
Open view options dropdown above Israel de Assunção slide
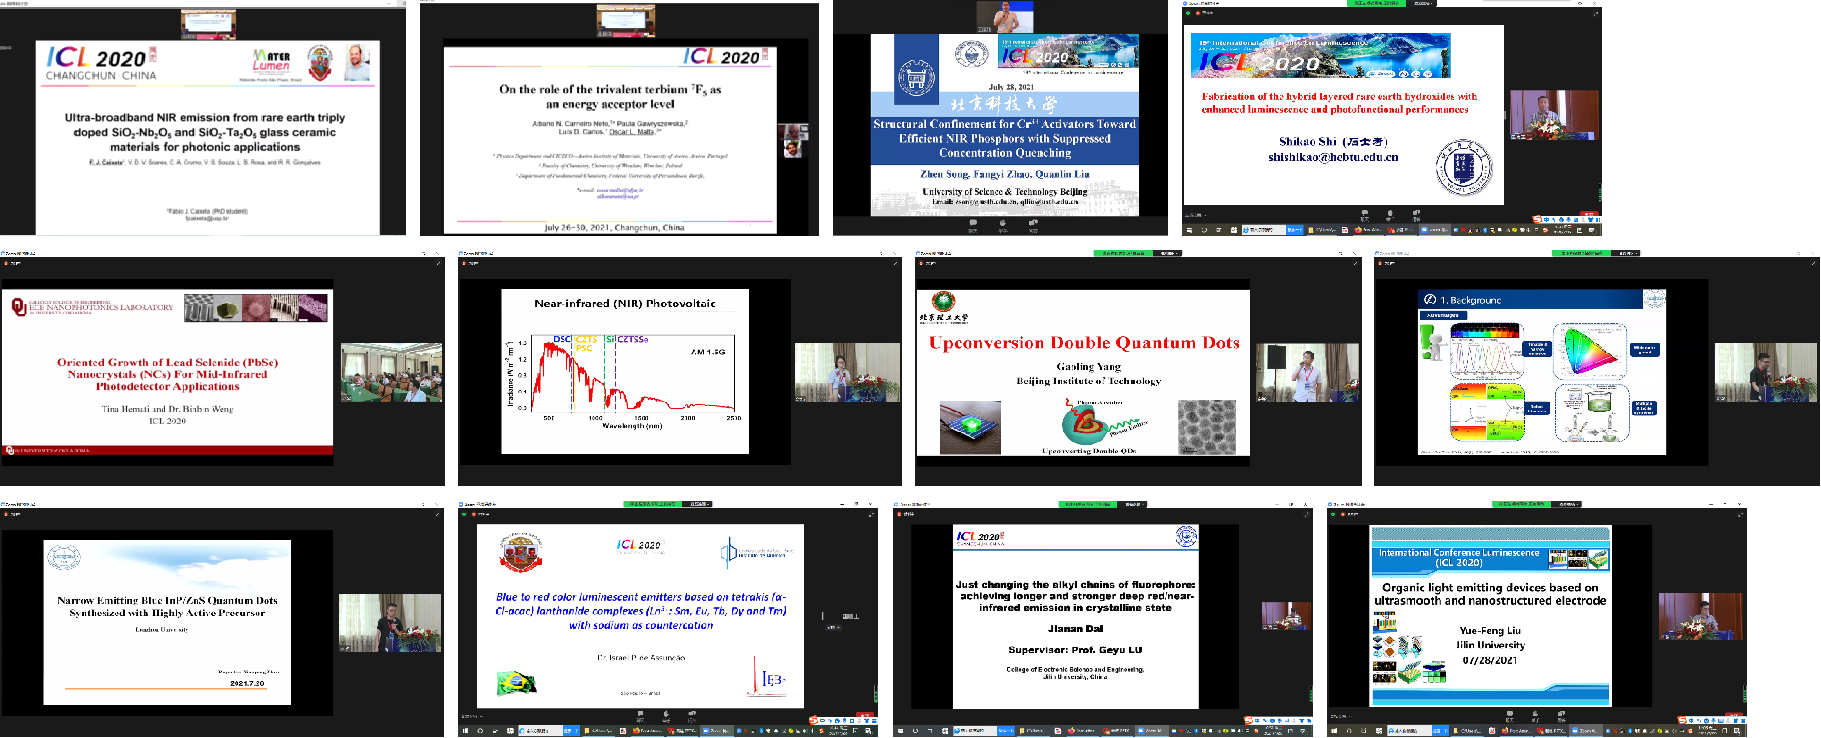tap(698, 504)
